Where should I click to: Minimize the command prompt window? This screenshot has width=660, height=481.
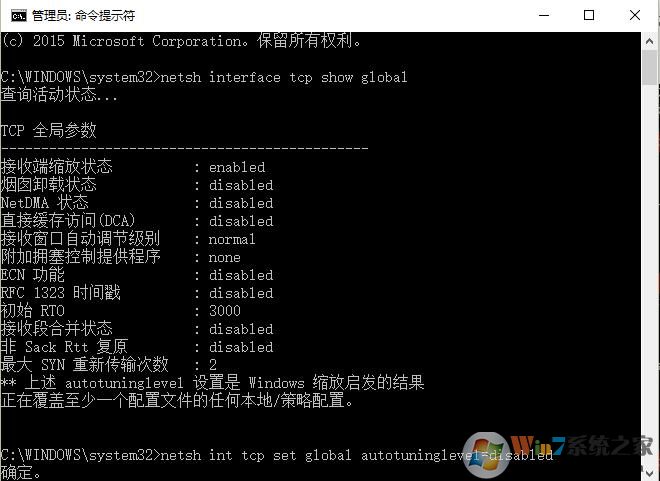pos(544,16)
